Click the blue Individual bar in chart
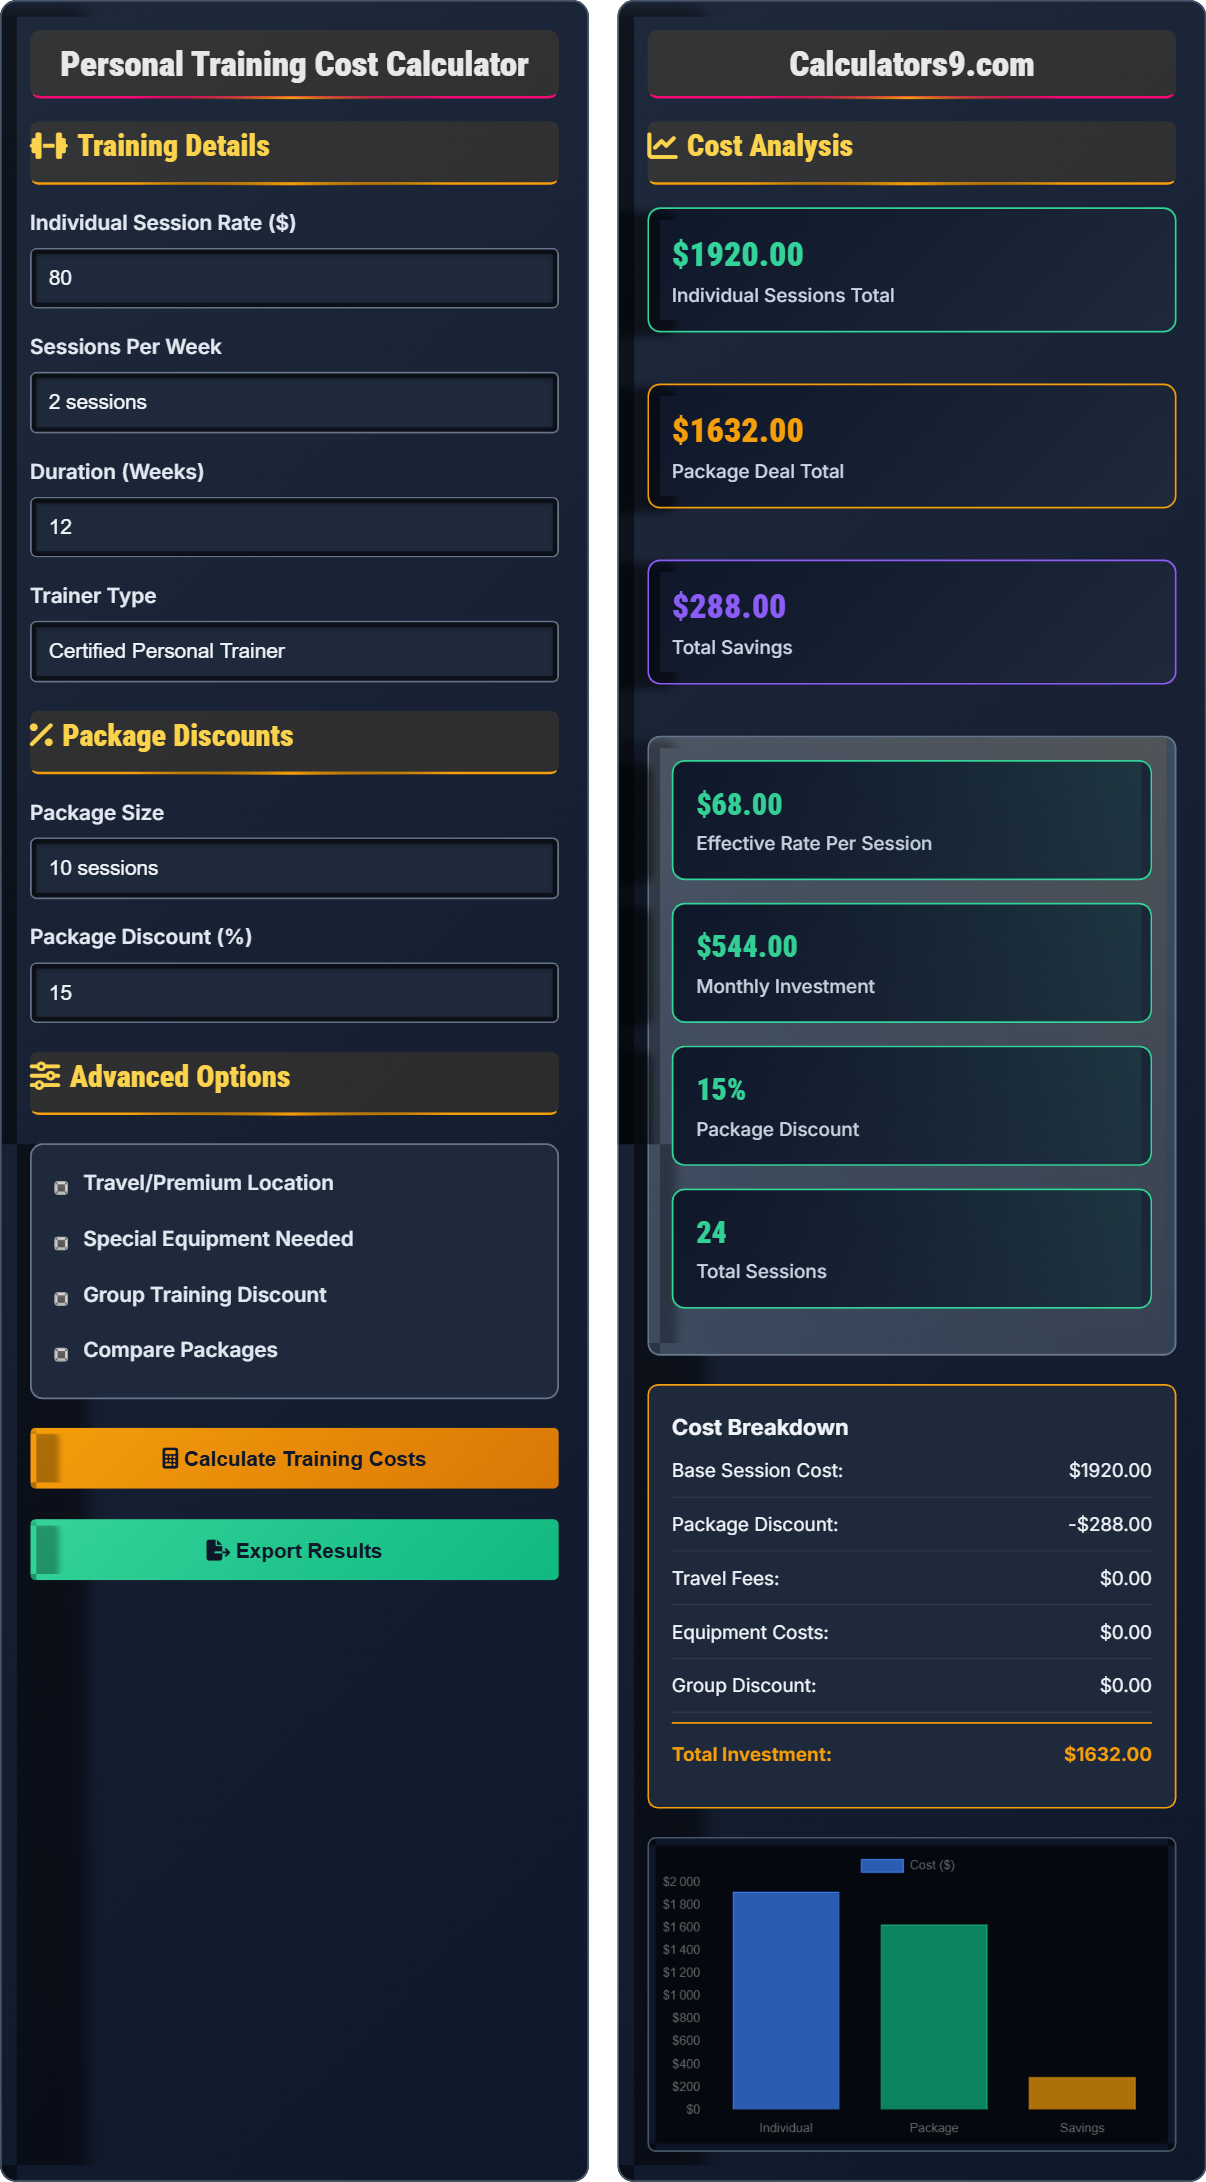This screenshot has height=2182, width=1206. (786, 2000)
